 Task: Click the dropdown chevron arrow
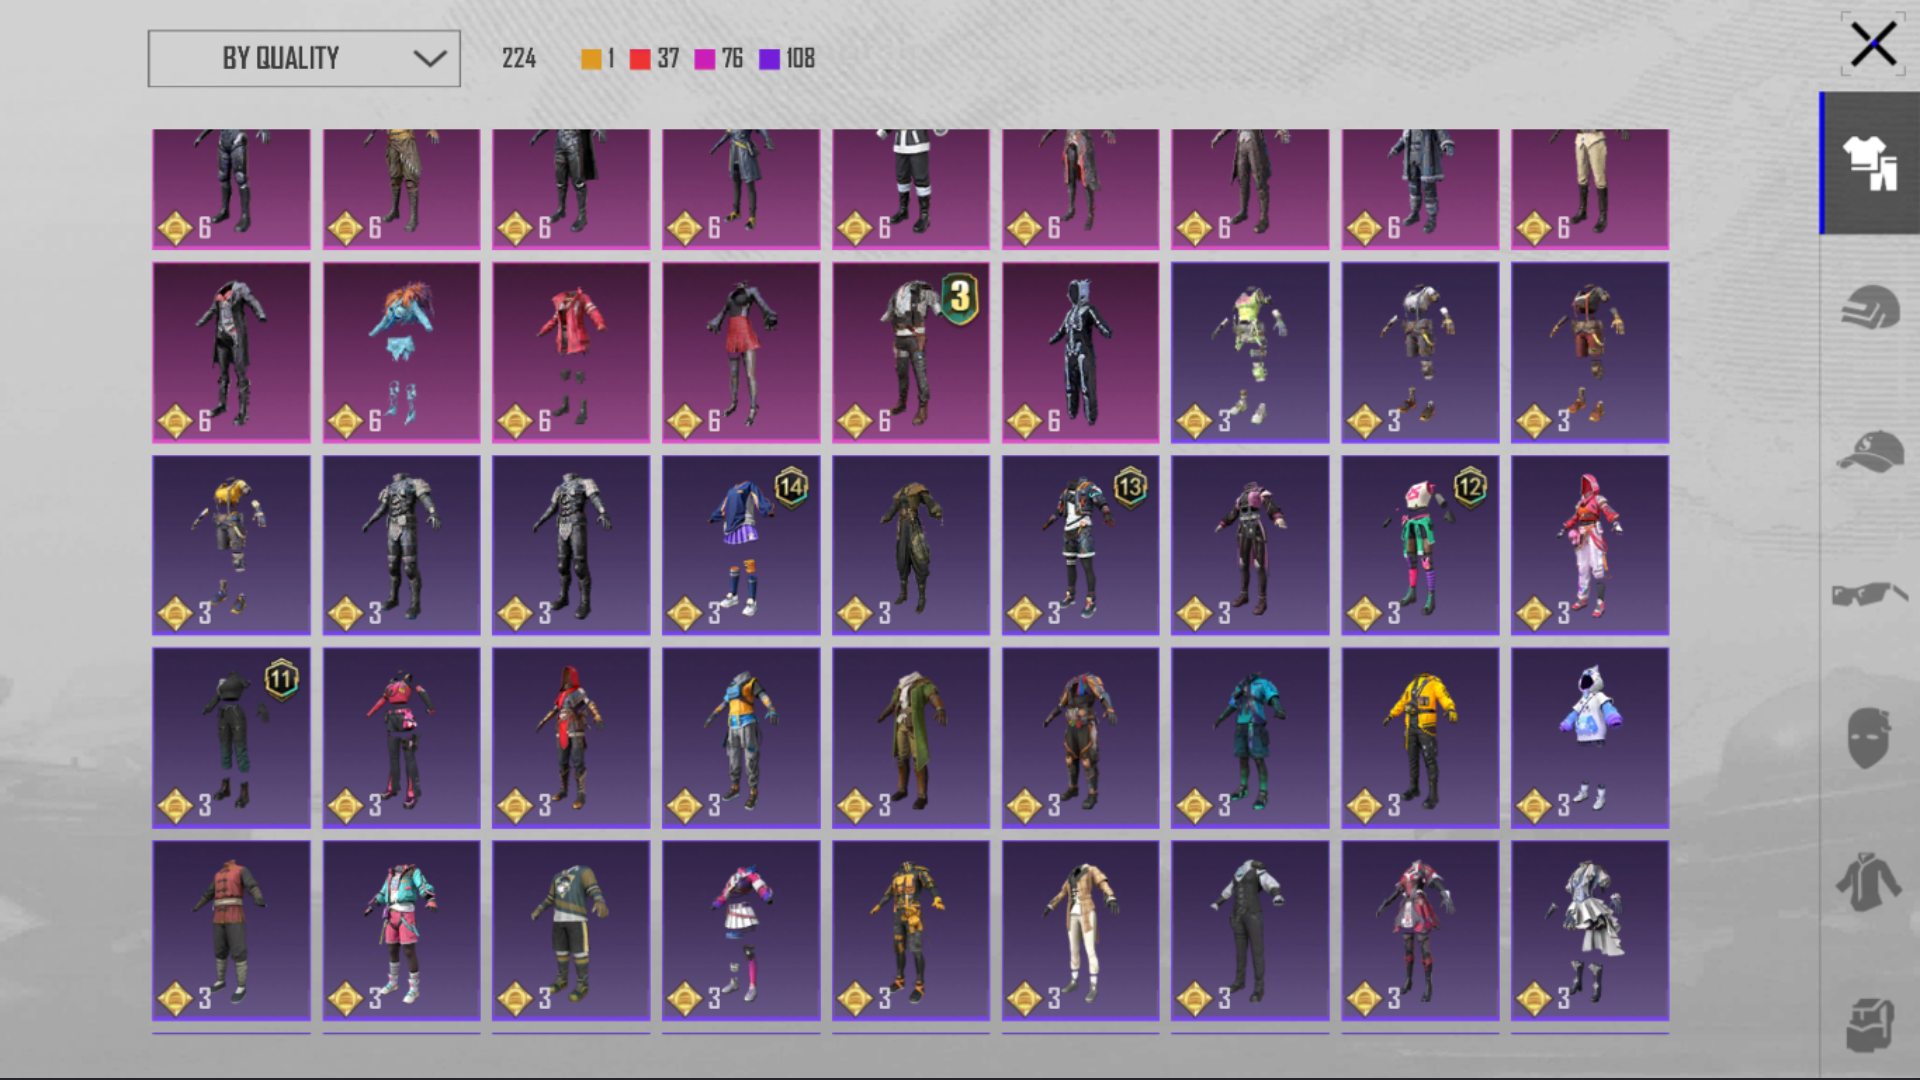coord(430,58)
